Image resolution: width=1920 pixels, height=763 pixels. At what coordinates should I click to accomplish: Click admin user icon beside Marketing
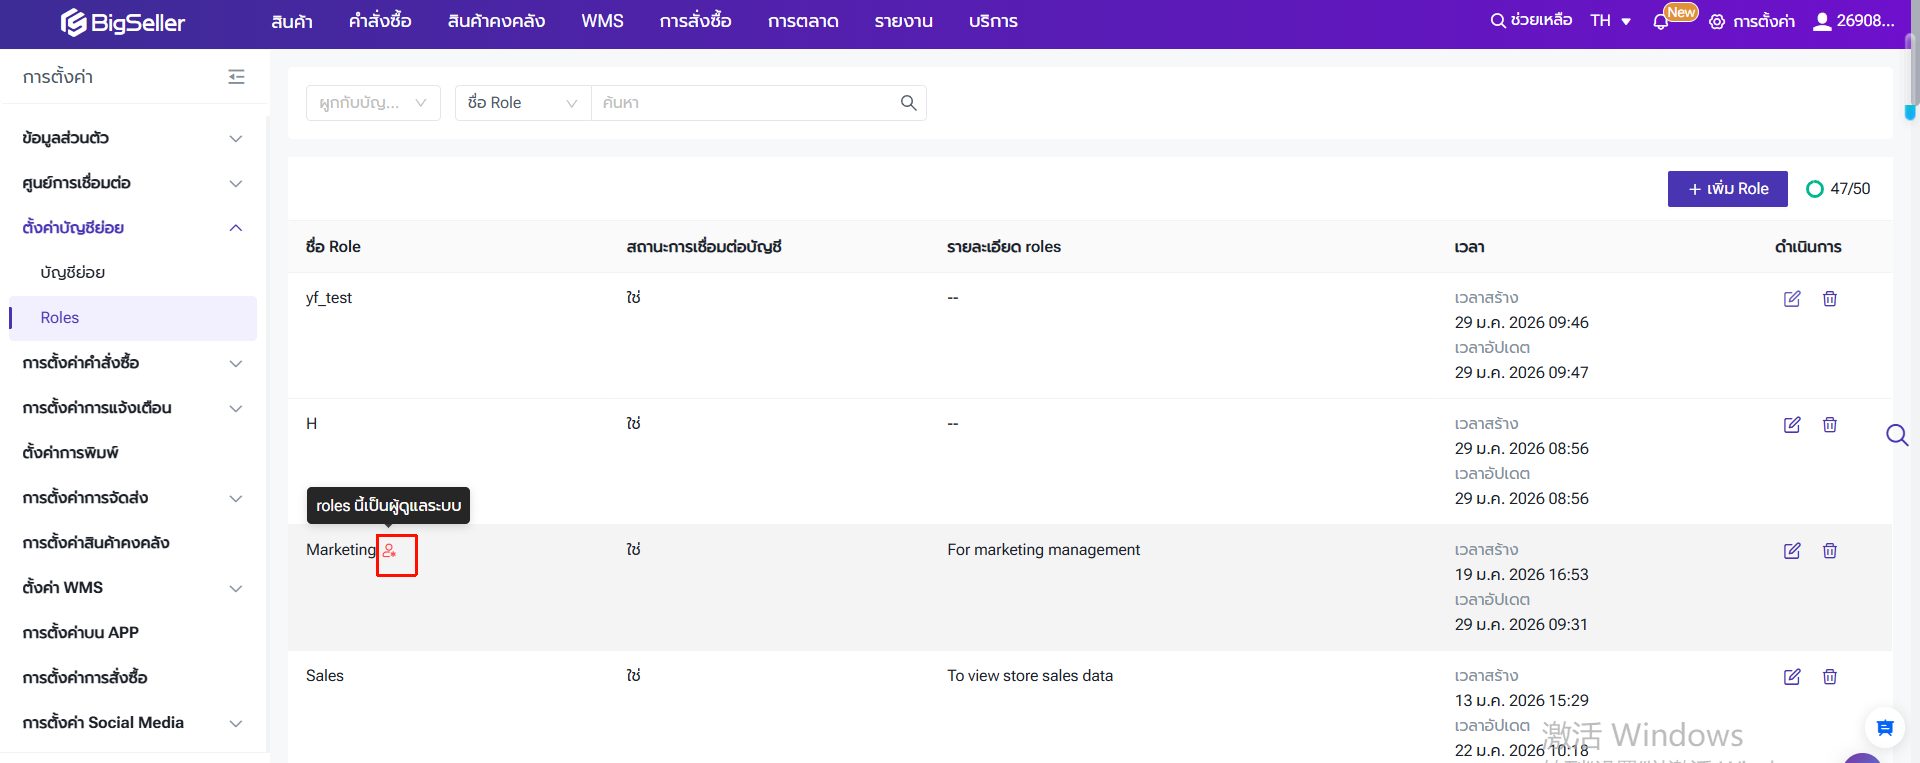click(390, 551)
